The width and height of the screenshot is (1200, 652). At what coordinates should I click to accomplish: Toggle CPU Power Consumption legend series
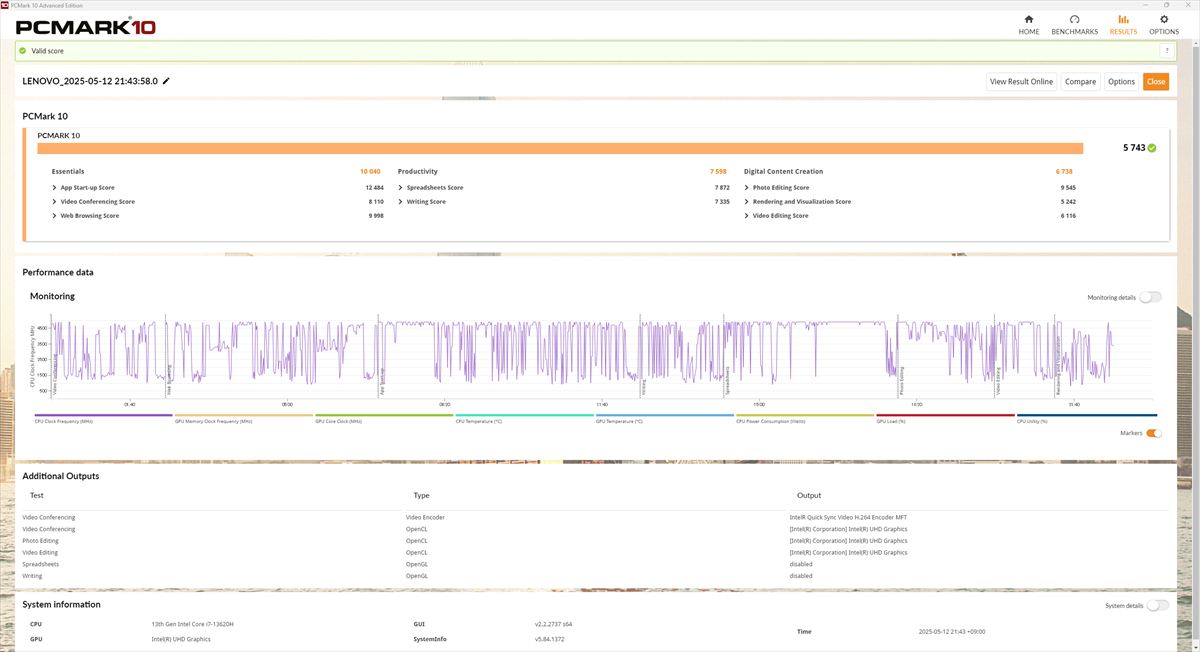pyautogui.click(x=805, y=415)
